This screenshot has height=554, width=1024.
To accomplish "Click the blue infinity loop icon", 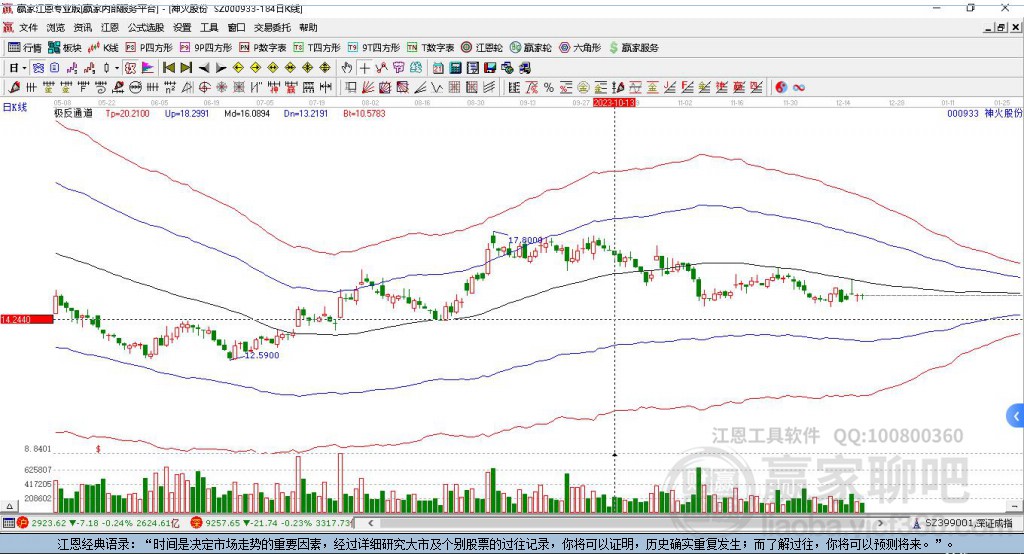I will click(x=799, y=88).
